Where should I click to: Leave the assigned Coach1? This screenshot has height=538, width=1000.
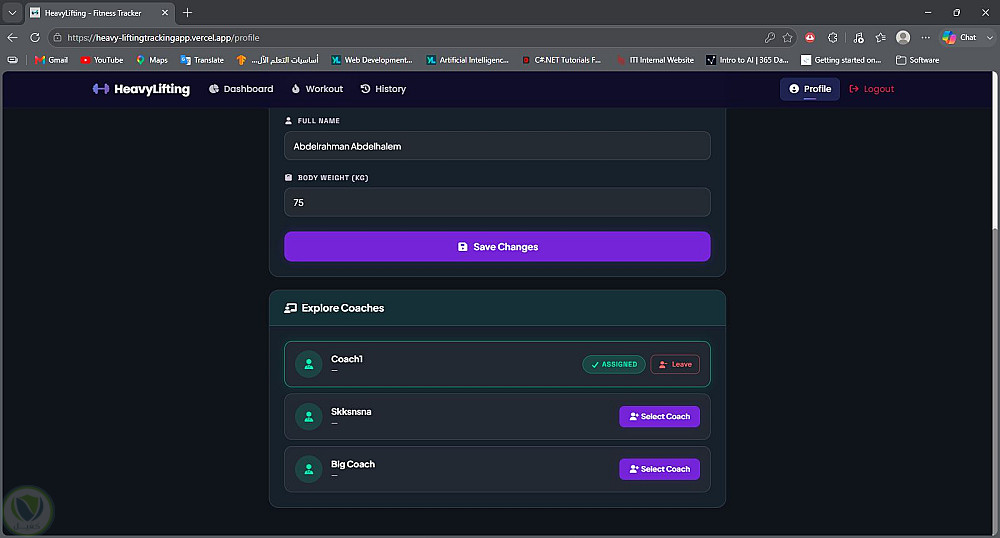coord(675,365)
